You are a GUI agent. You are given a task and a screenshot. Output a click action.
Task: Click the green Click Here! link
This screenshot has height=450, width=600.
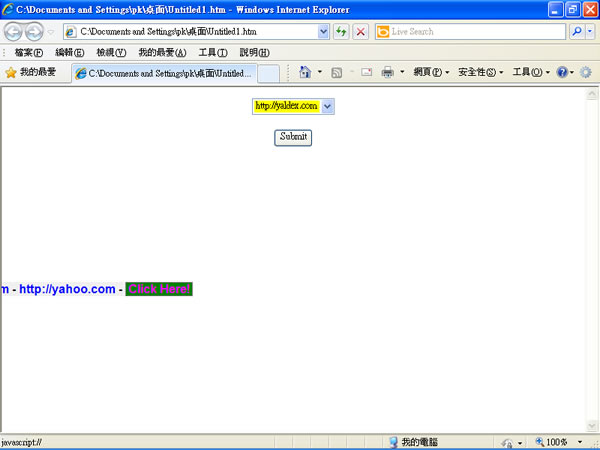159,289
